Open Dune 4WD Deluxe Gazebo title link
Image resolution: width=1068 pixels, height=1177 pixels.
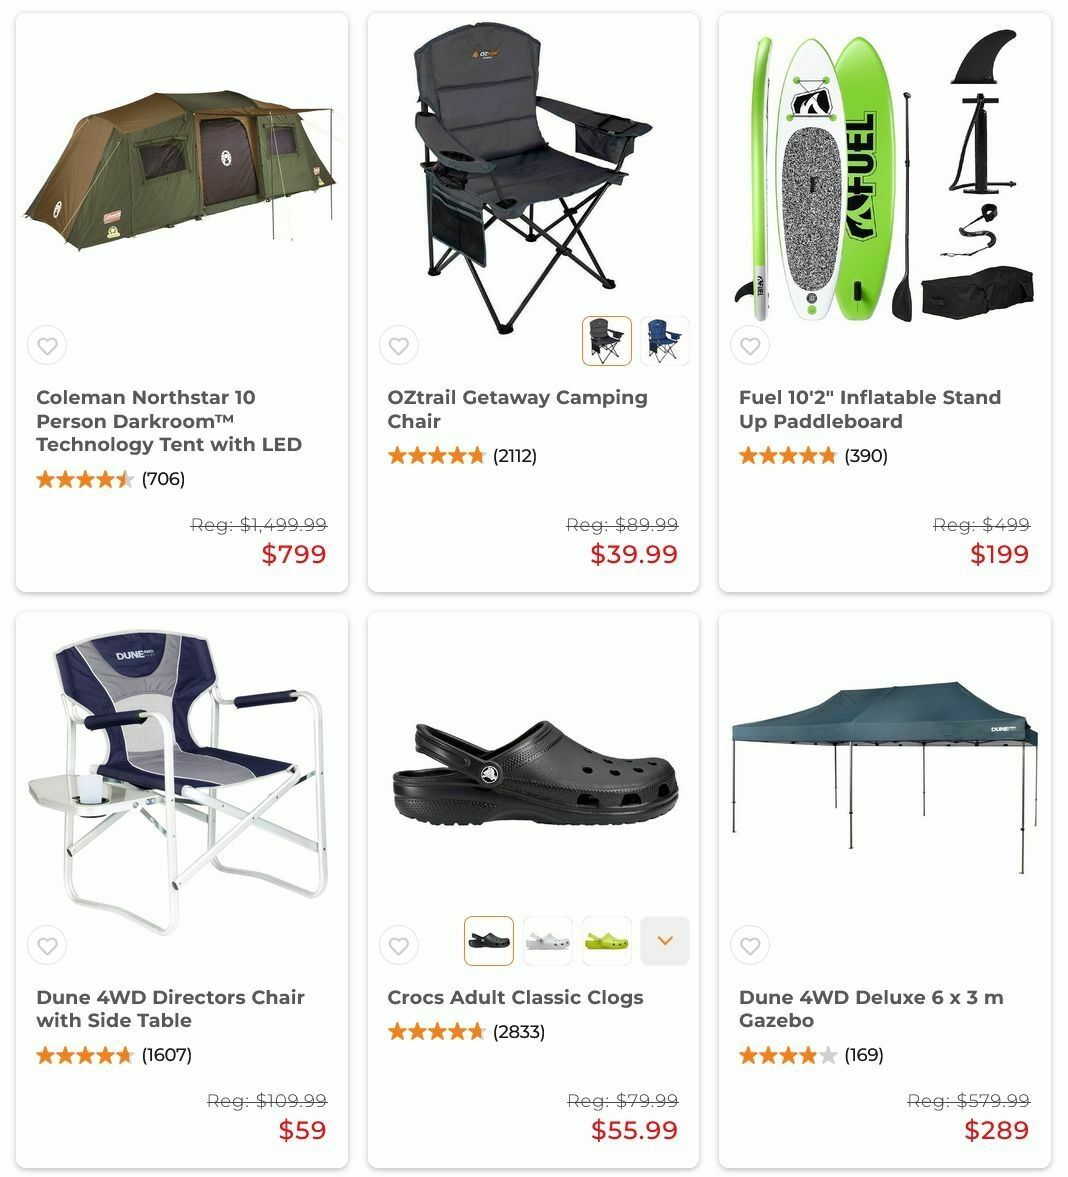871,1009
